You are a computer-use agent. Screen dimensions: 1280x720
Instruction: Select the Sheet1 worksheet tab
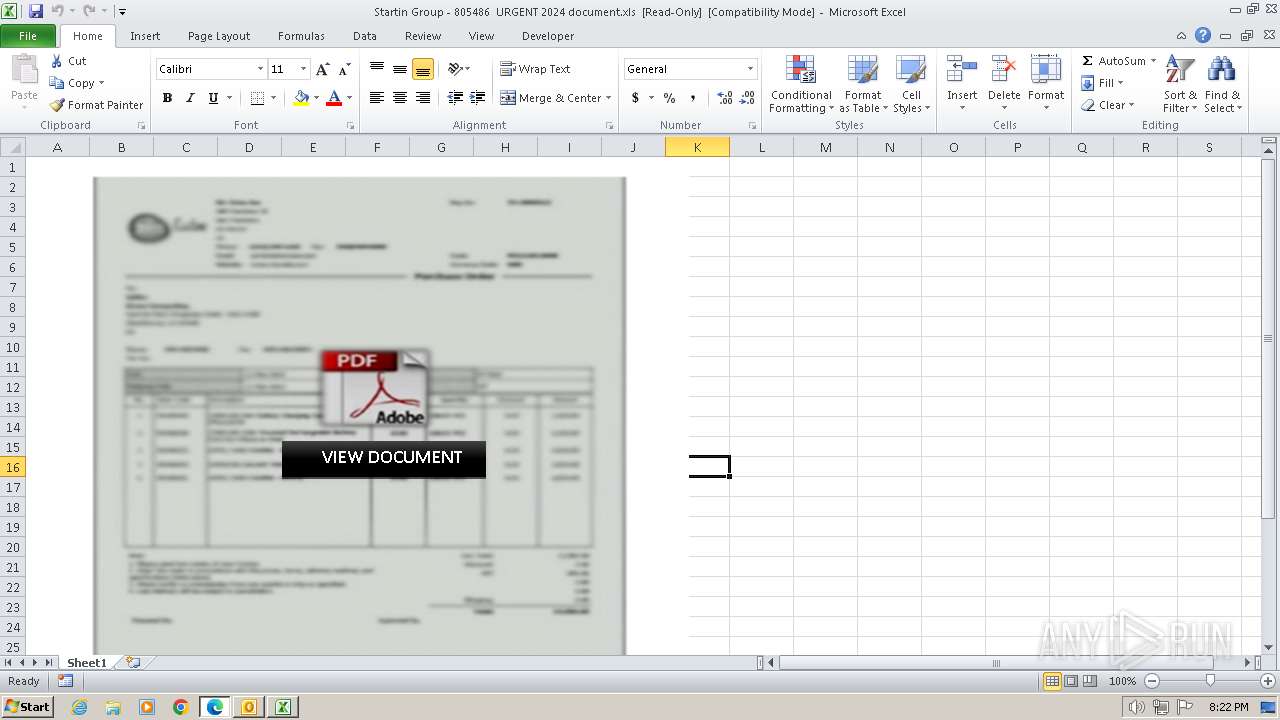point(87,663)
